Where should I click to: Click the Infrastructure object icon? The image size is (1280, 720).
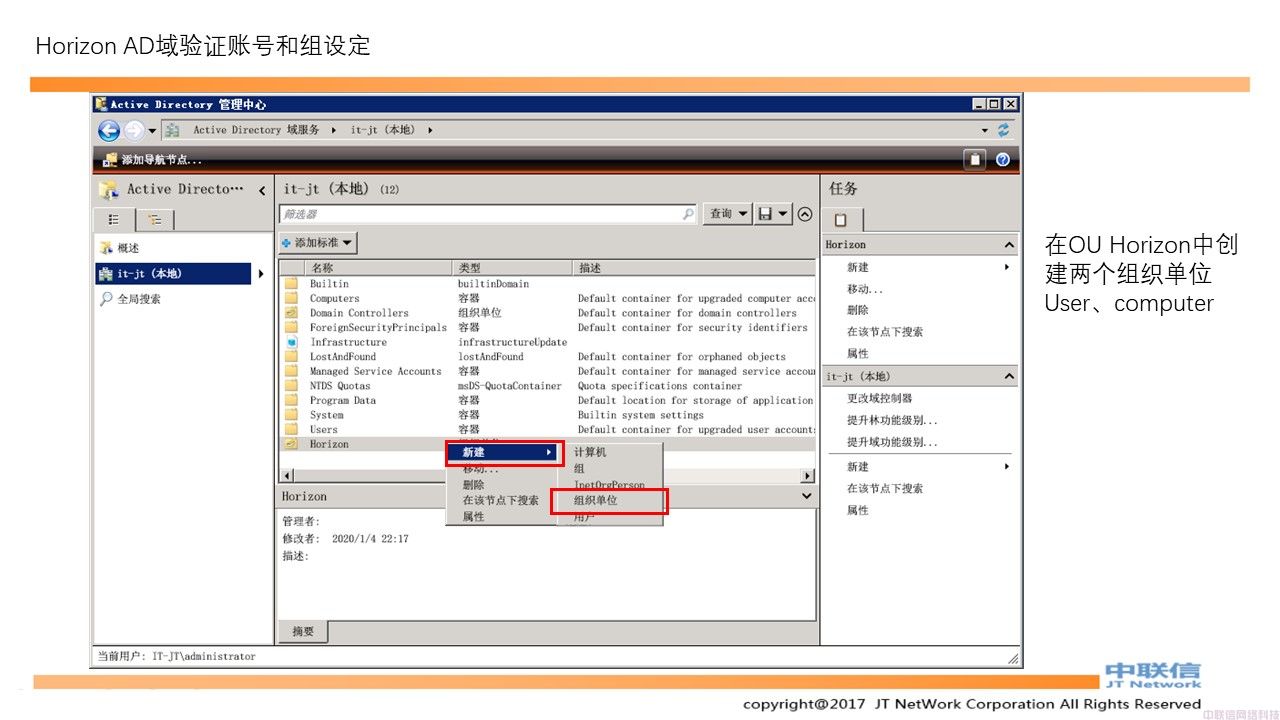pos(291,342)
